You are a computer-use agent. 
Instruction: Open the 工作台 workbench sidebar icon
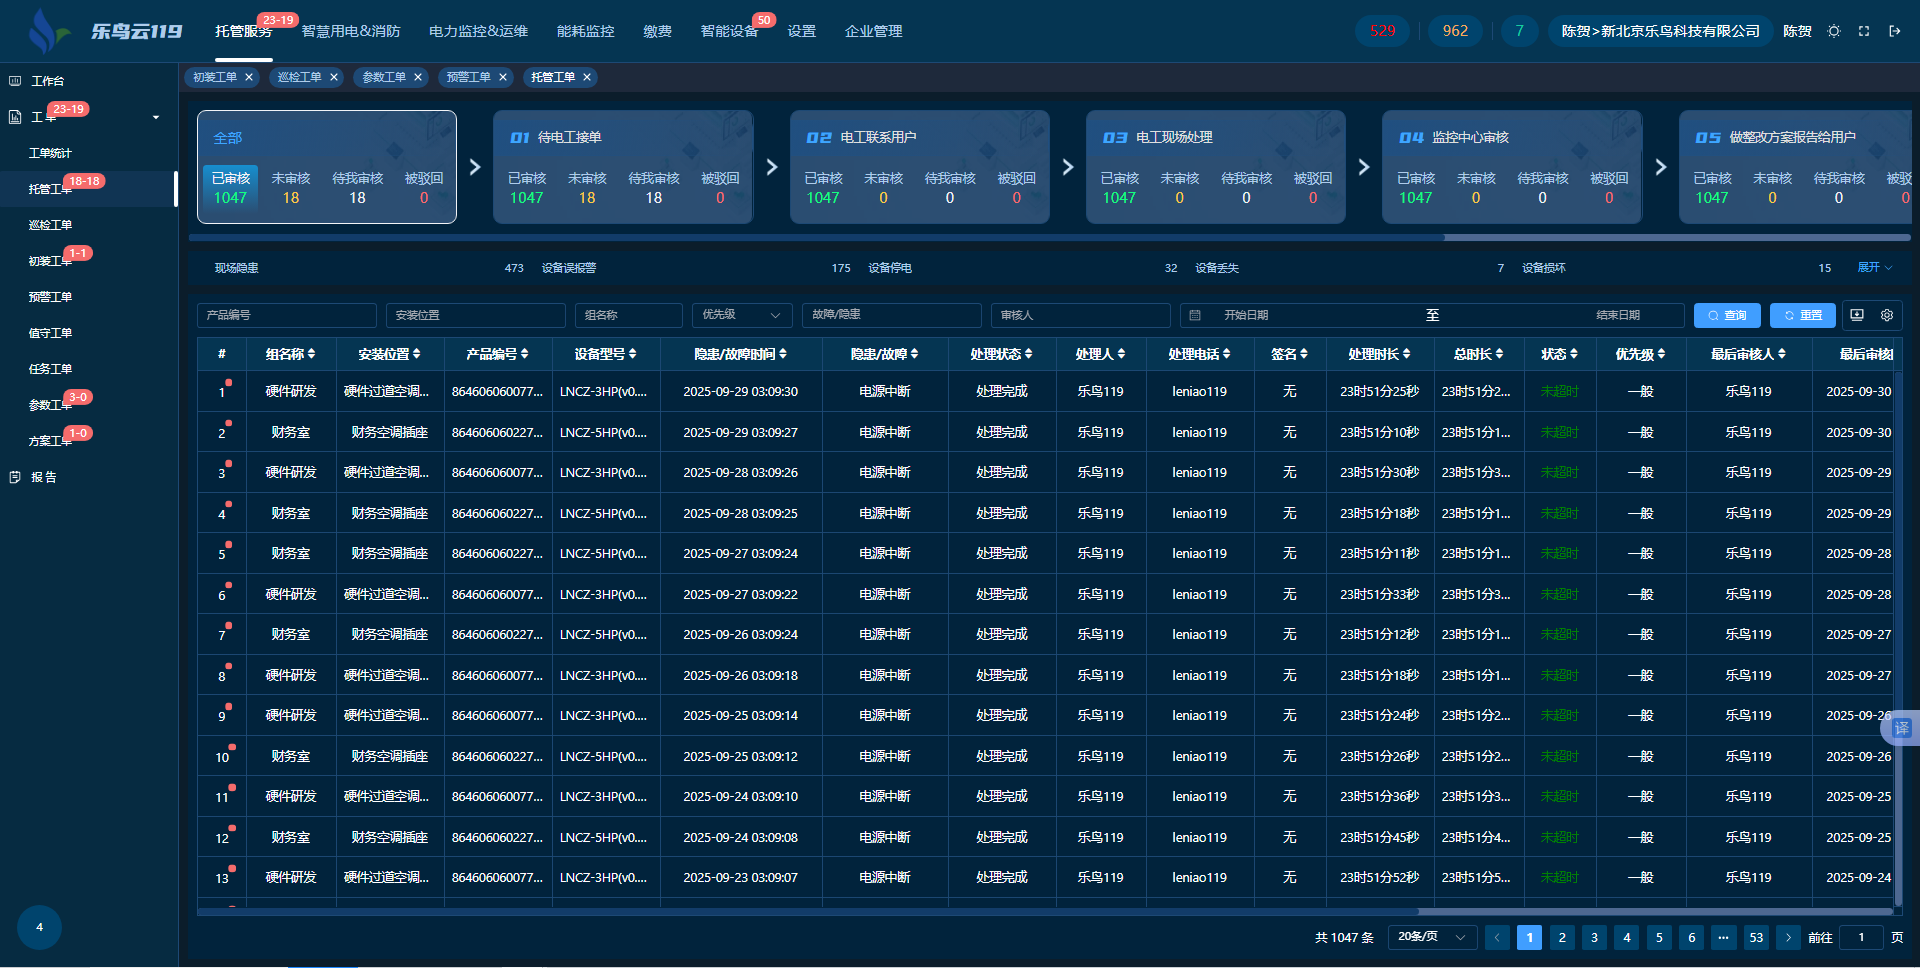point(15,81)
